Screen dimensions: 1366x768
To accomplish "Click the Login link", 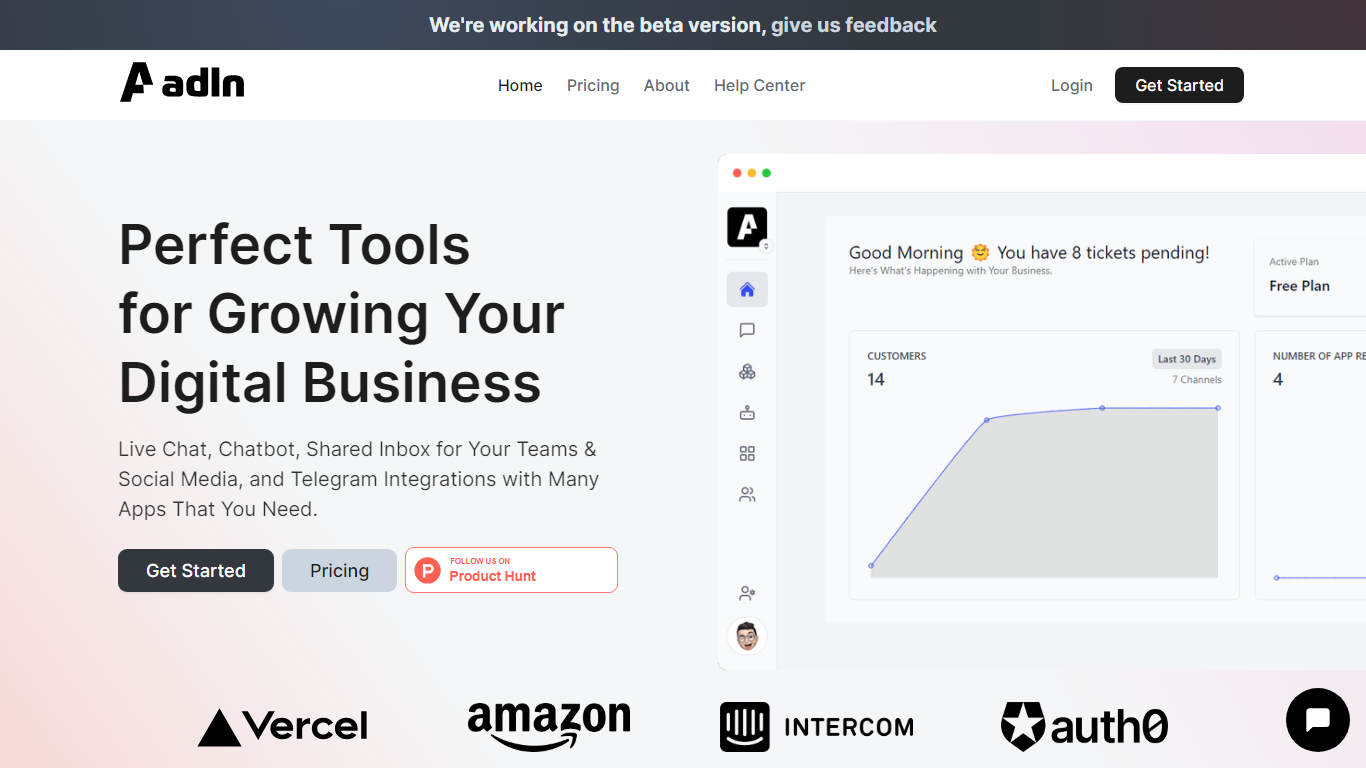I will [x=1071, y=86].
